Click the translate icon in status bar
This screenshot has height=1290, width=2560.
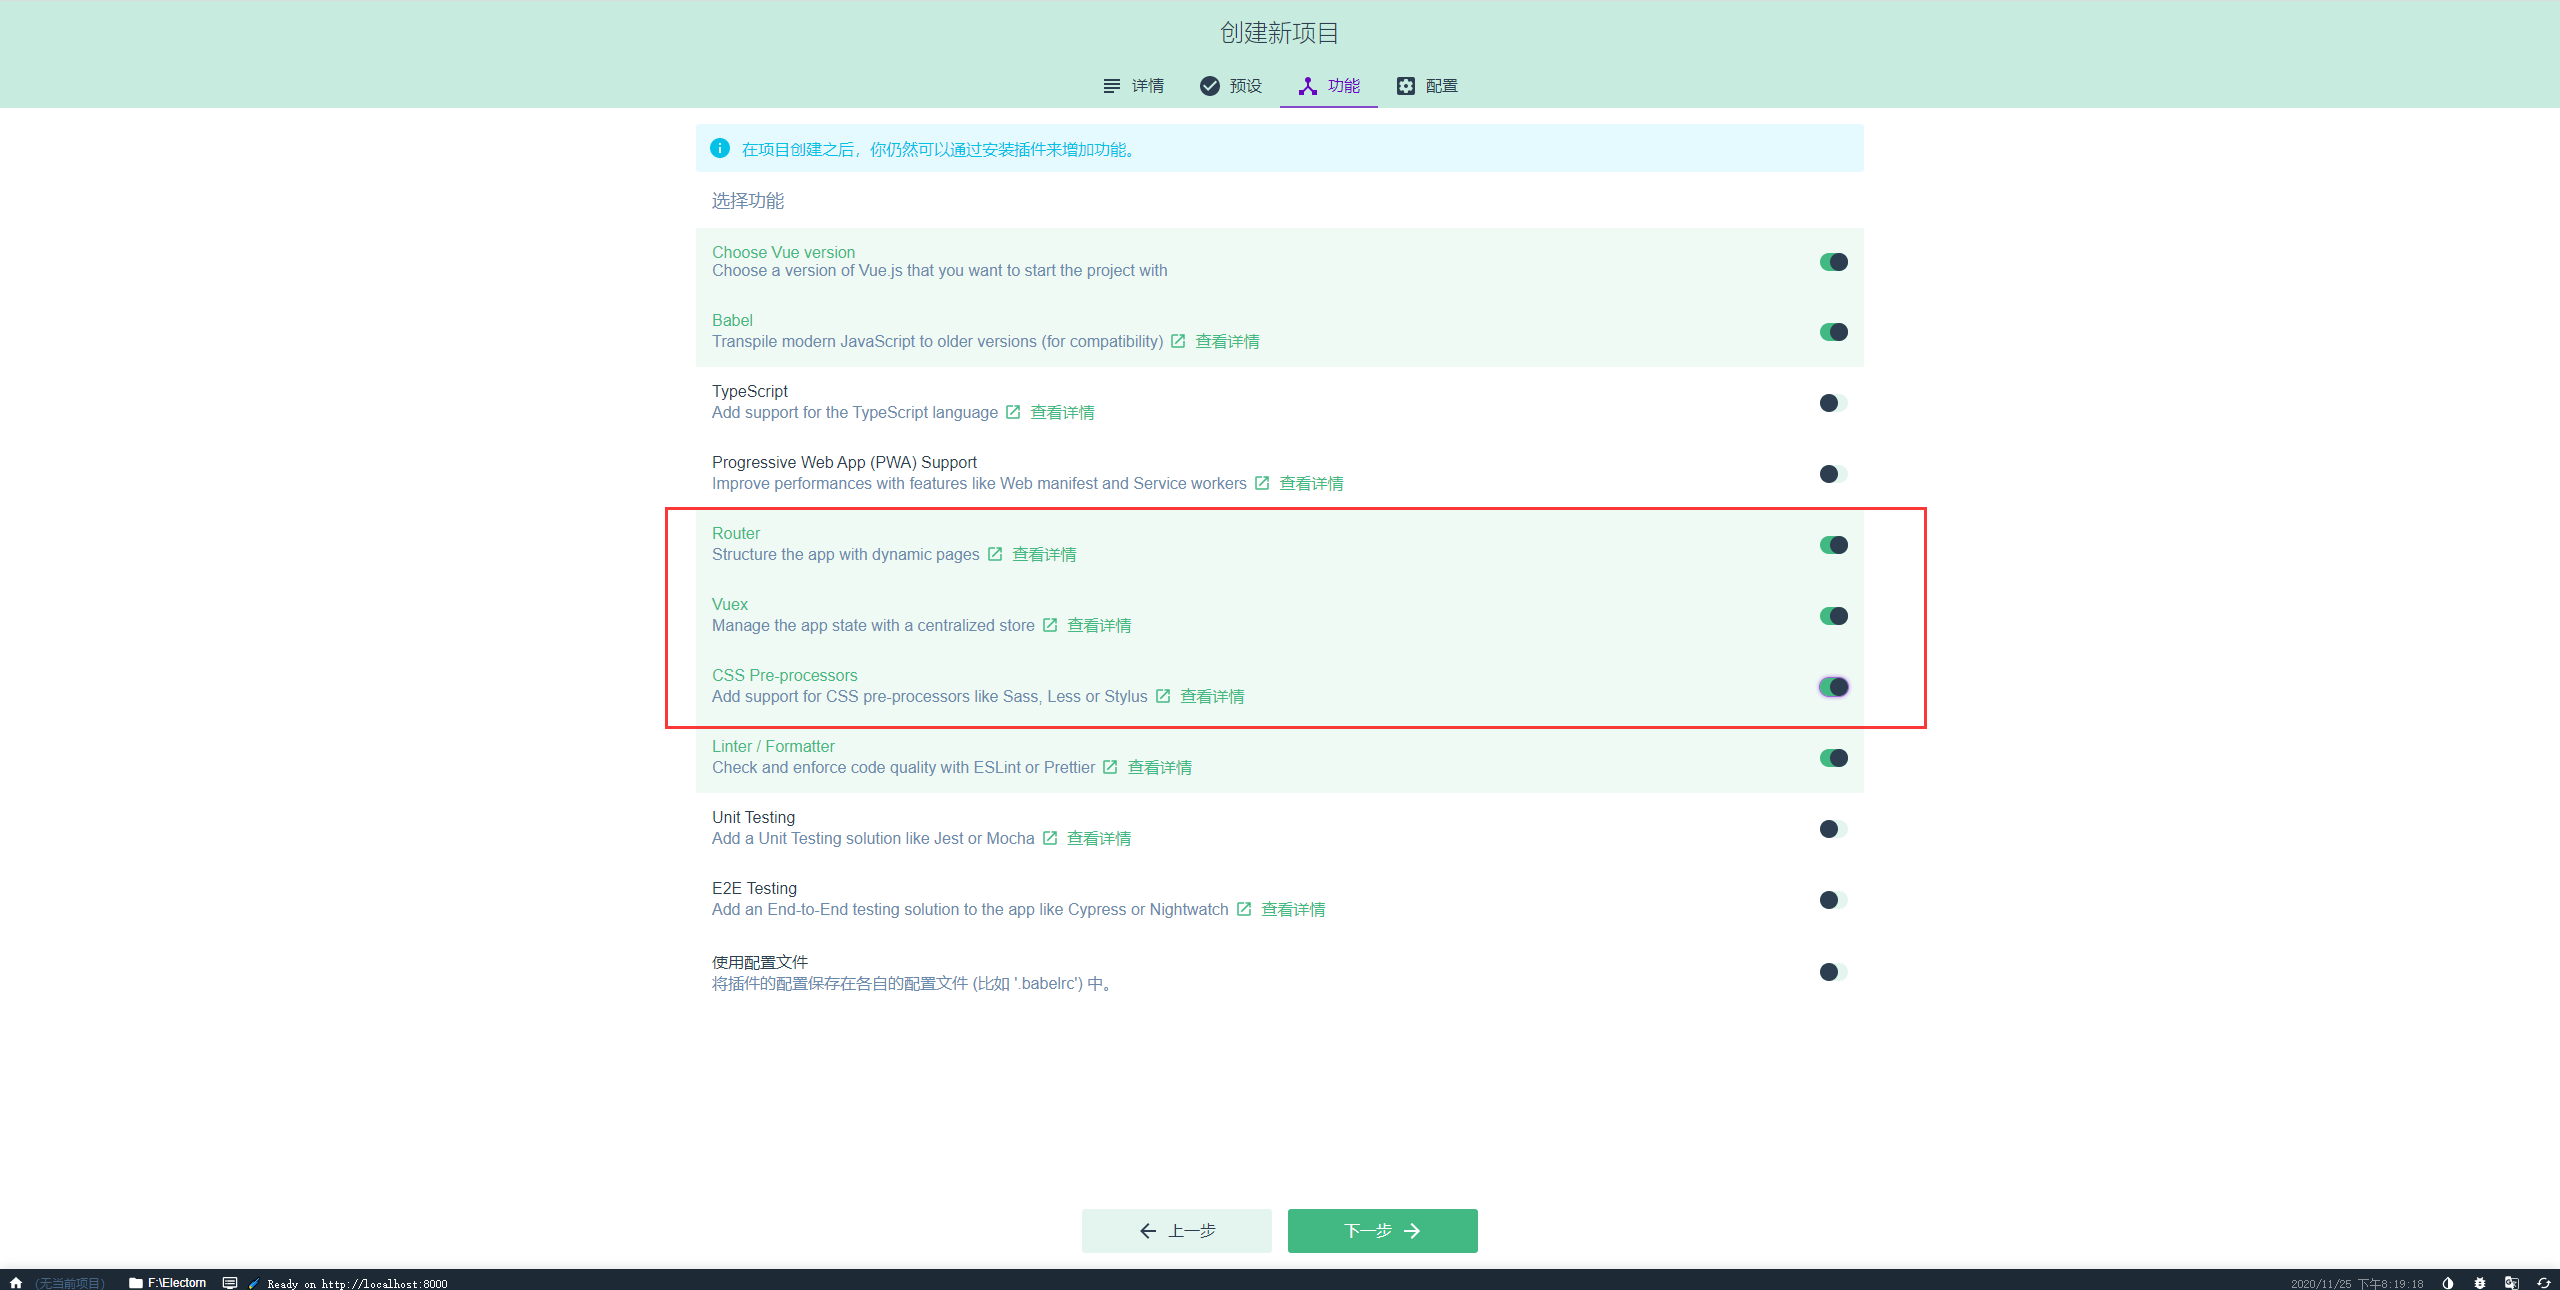pos(2512,1283)
